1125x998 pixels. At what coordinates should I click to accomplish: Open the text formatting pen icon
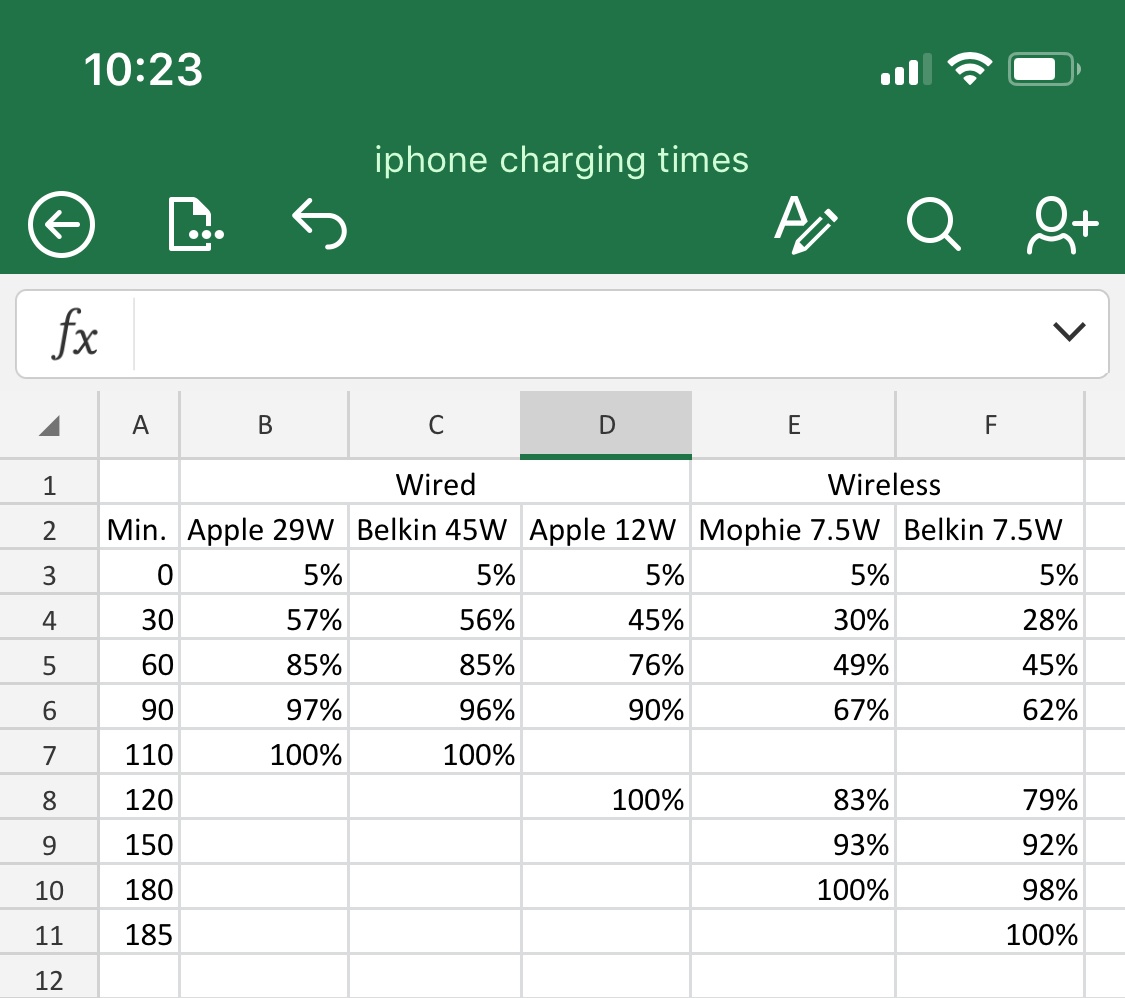pos(806,224)
